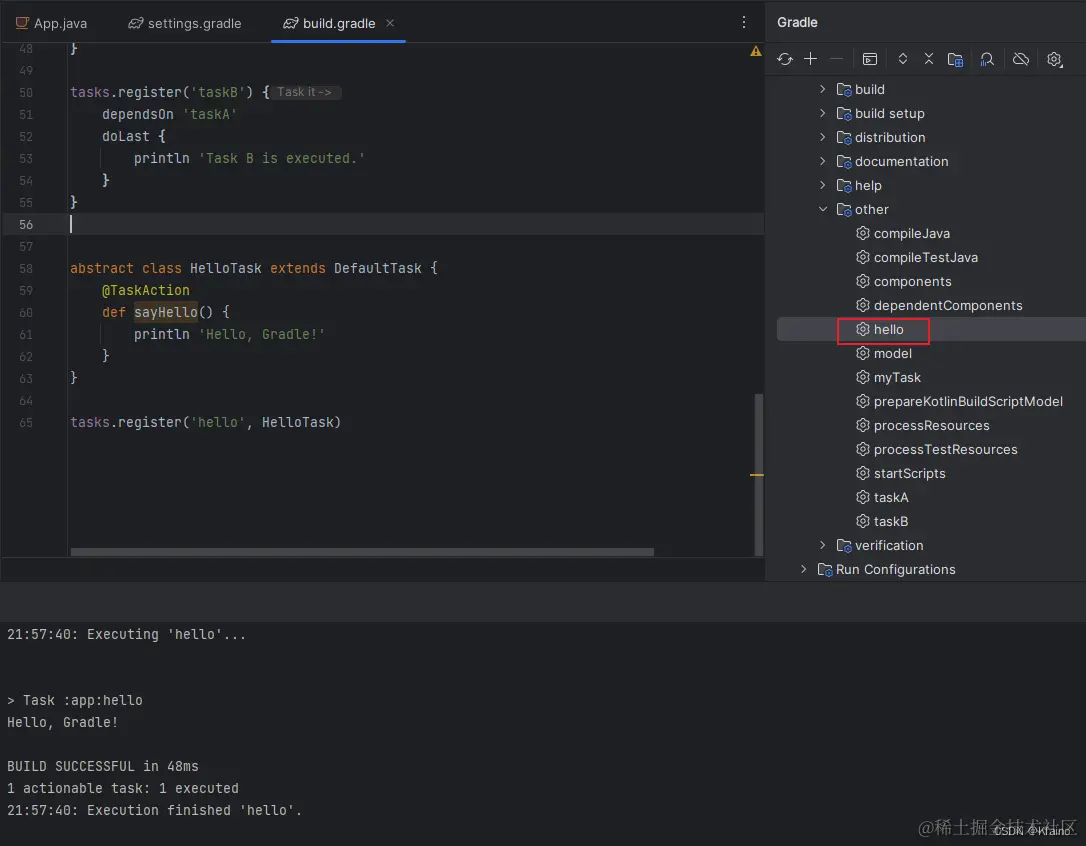Select the compileJava task
The image size is (1086, 846).
click(911, 233)
